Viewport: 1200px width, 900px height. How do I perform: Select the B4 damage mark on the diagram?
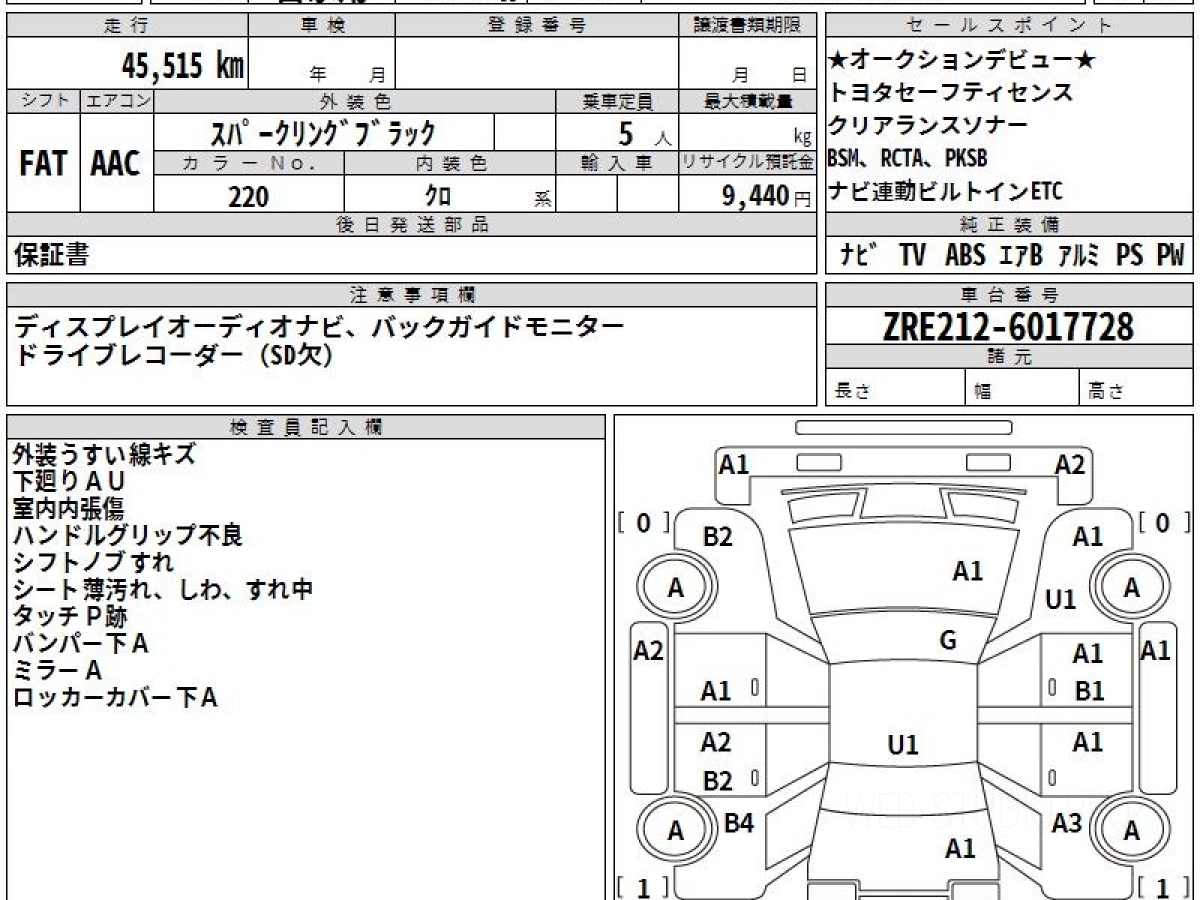click(x=738, y=823)
